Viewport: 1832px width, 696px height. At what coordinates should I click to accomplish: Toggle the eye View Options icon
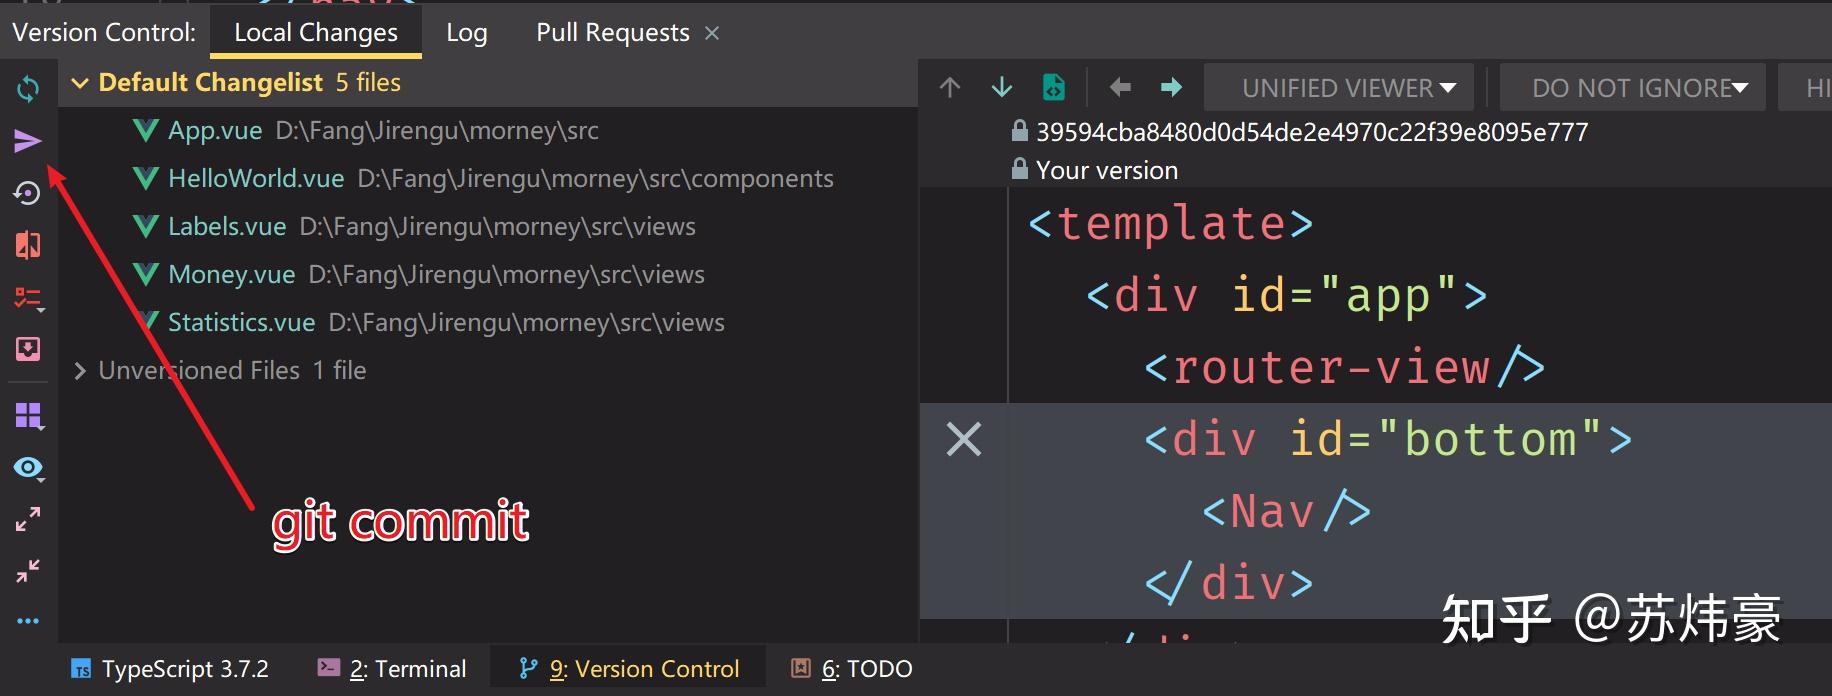coord(29,468)
